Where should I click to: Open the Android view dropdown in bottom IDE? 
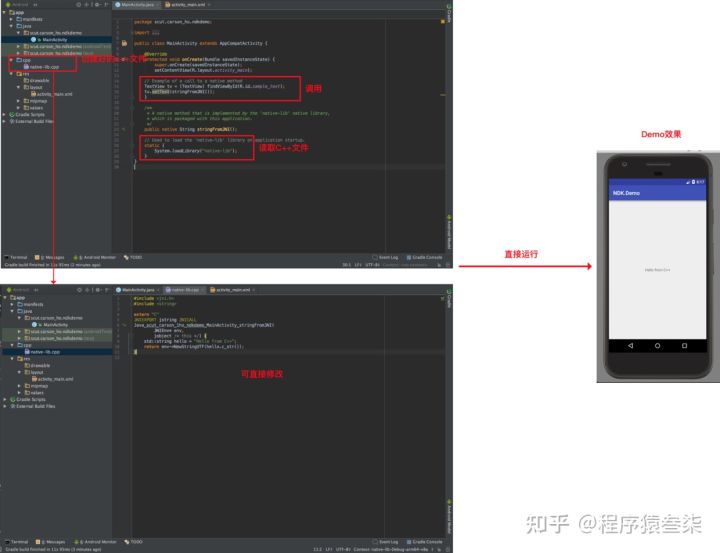pyautogui.click(x=22, y=290)
